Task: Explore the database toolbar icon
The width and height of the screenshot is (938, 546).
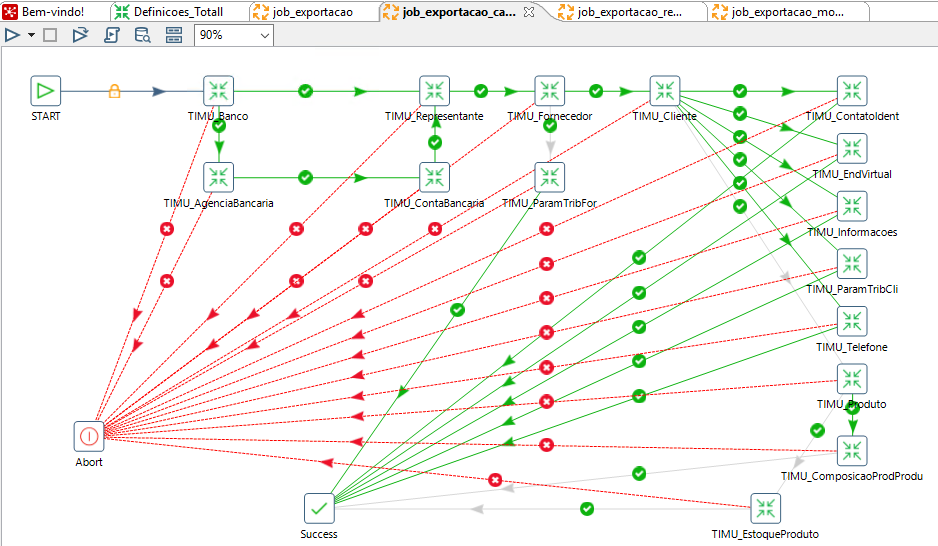Action: pos(142,35)
